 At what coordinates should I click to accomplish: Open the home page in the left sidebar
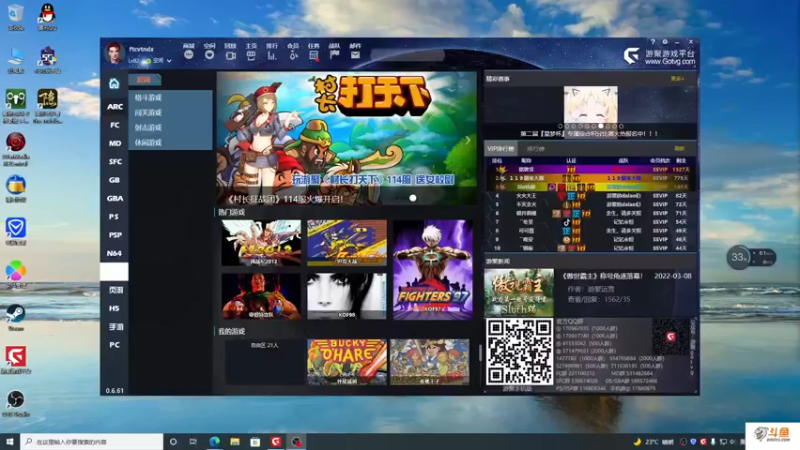point(114,84)
